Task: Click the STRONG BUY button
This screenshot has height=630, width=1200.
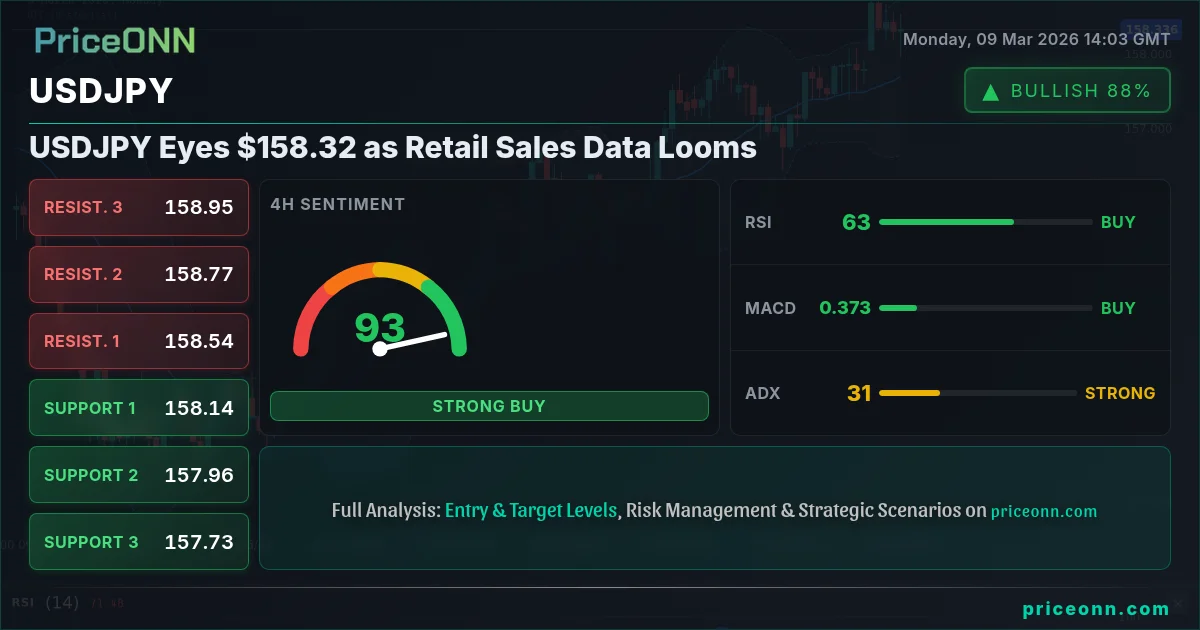Action: pos(489,406)
